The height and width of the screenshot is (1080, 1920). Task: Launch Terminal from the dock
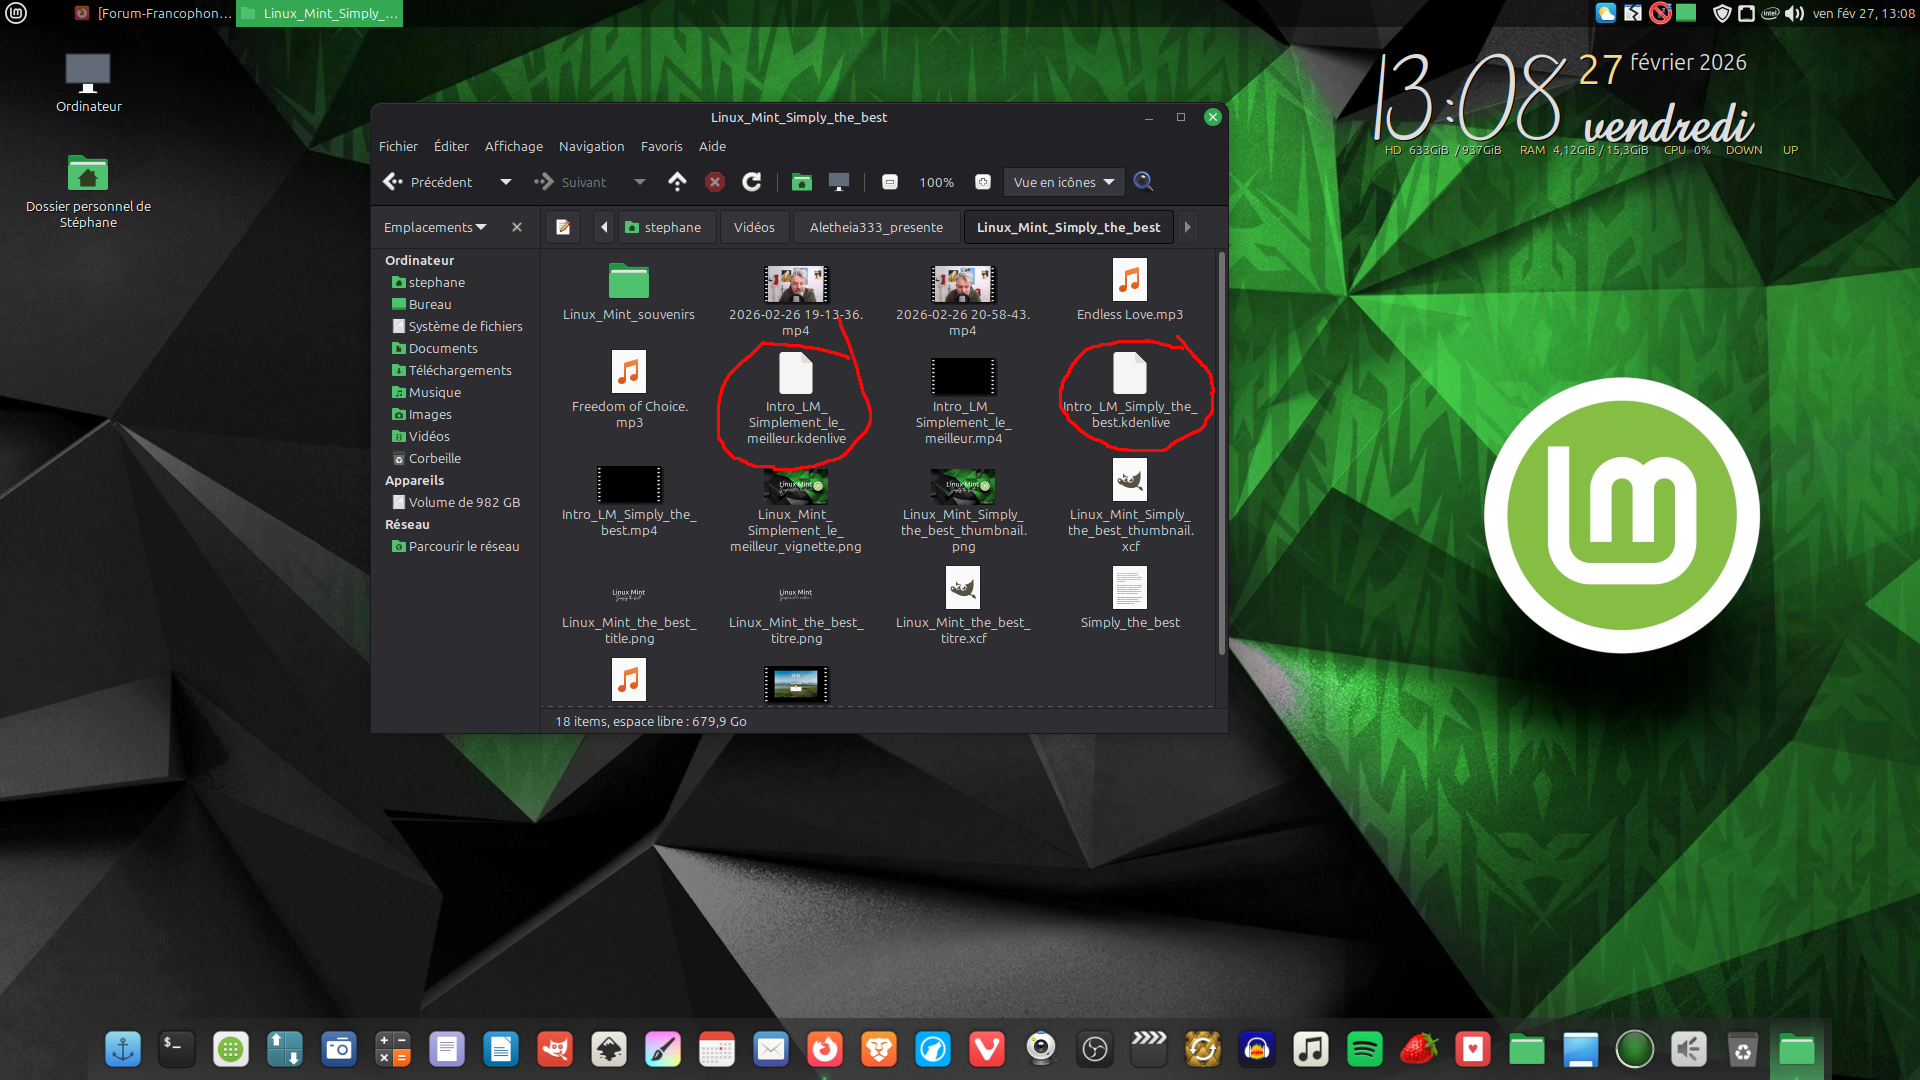tap(177, 1049)
